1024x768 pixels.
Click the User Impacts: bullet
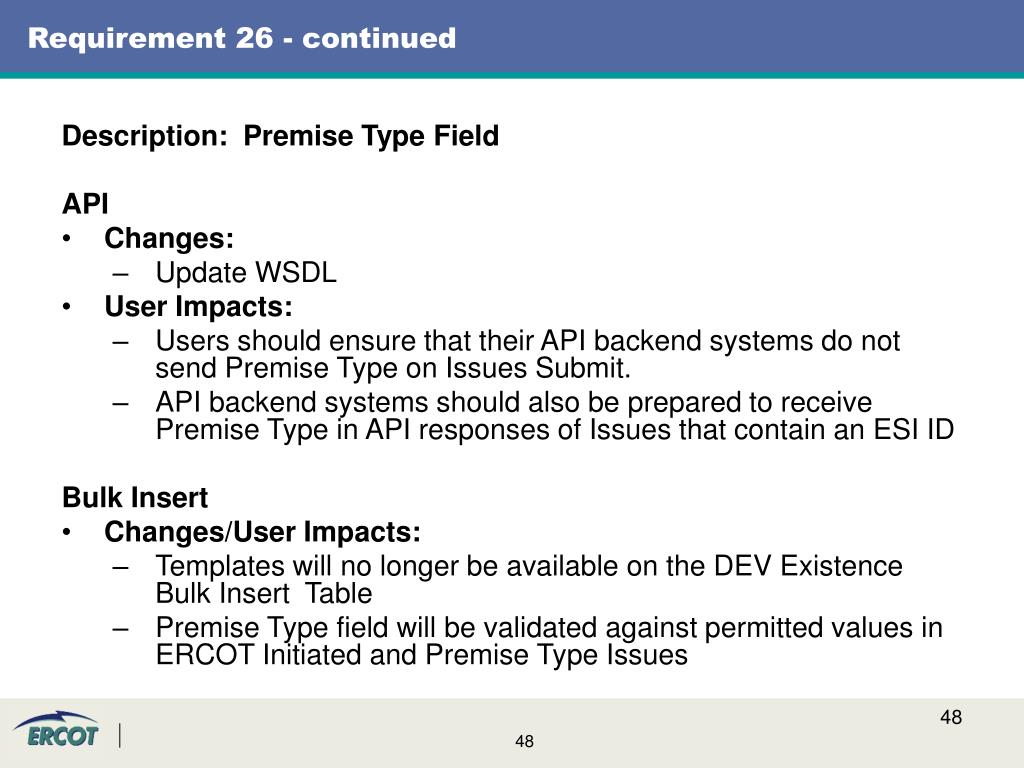pyautogui.click(x=198, y=306)
